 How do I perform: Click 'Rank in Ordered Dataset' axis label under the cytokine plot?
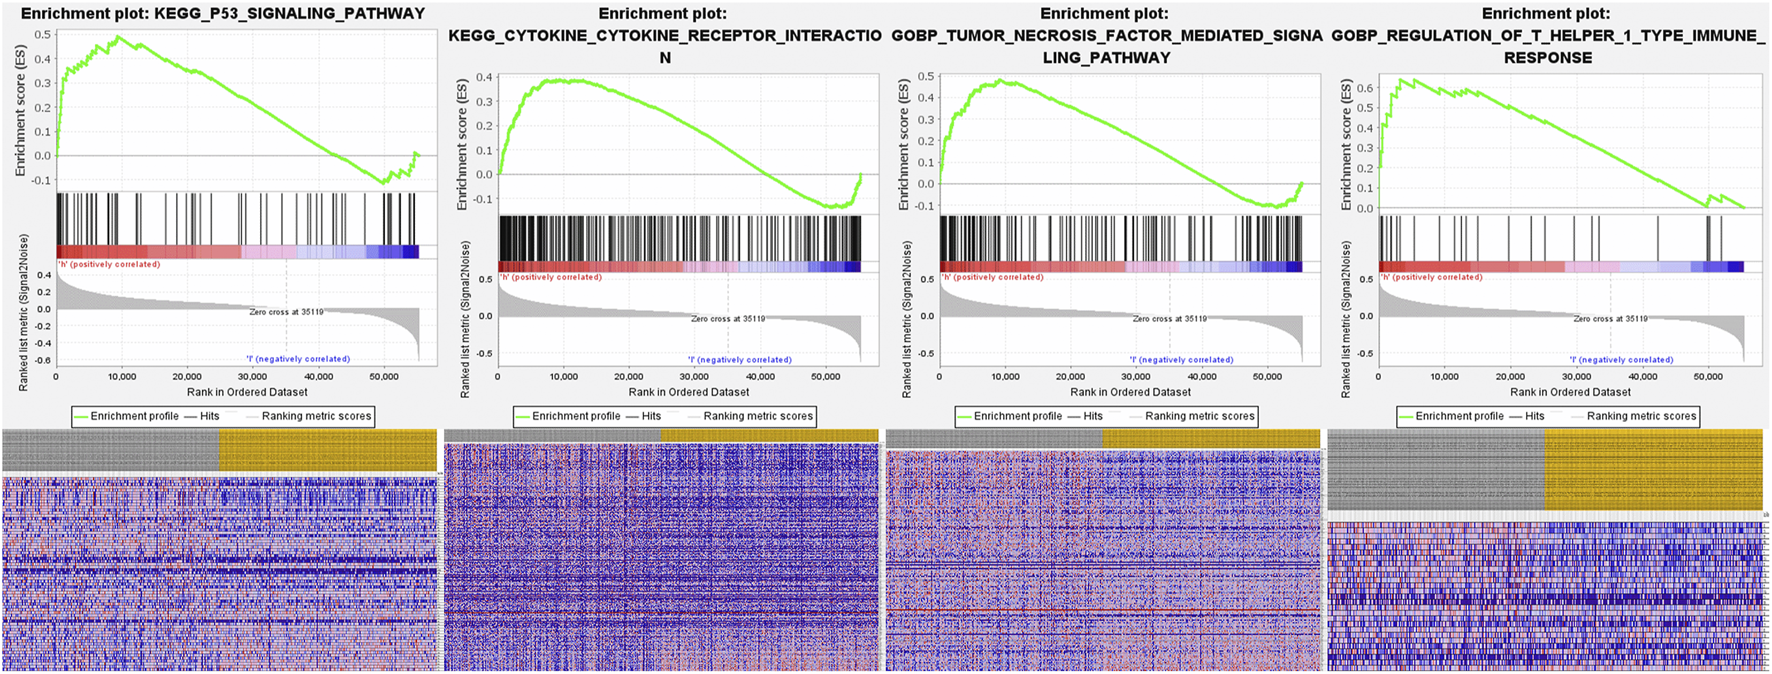coord(688,392)
